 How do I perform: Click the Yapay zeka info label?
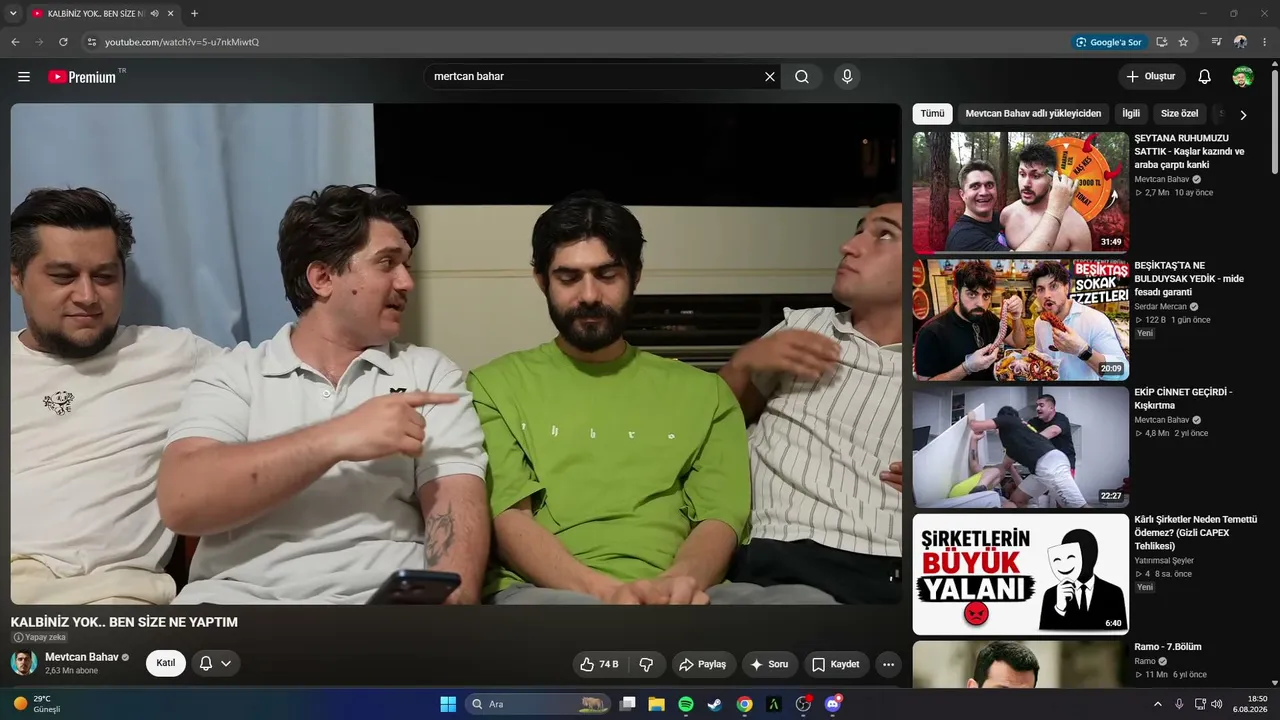[39, 637]
